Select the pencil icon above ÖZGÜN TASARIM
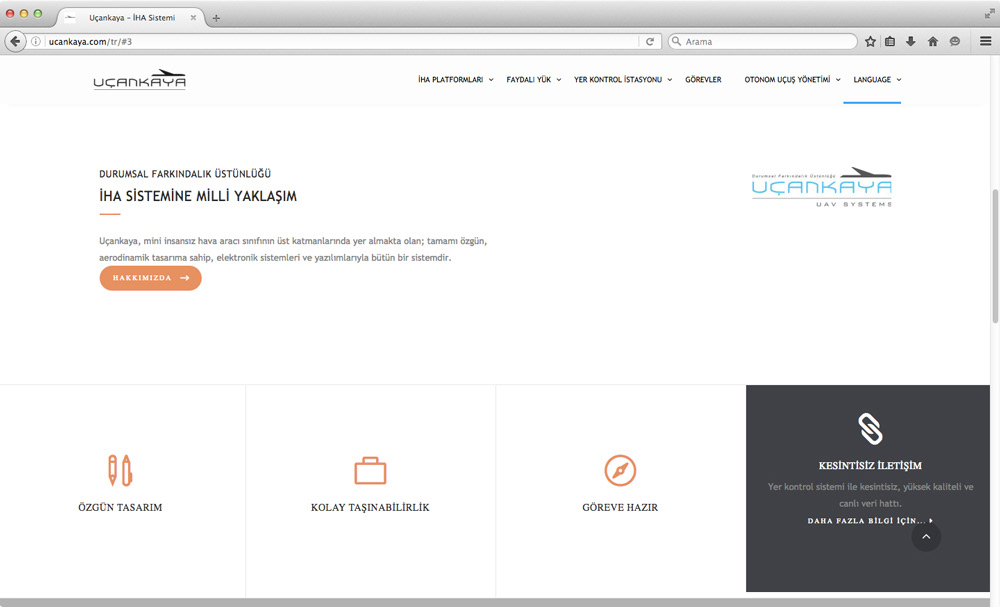 (121, 469)
